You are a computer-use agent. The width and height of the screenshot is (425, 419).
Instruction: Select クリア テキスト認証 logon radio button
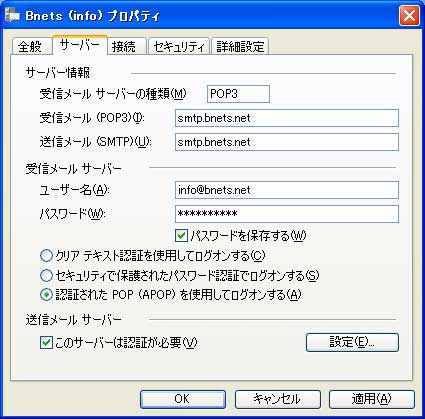pyautogui.click(x=46, y=256)
